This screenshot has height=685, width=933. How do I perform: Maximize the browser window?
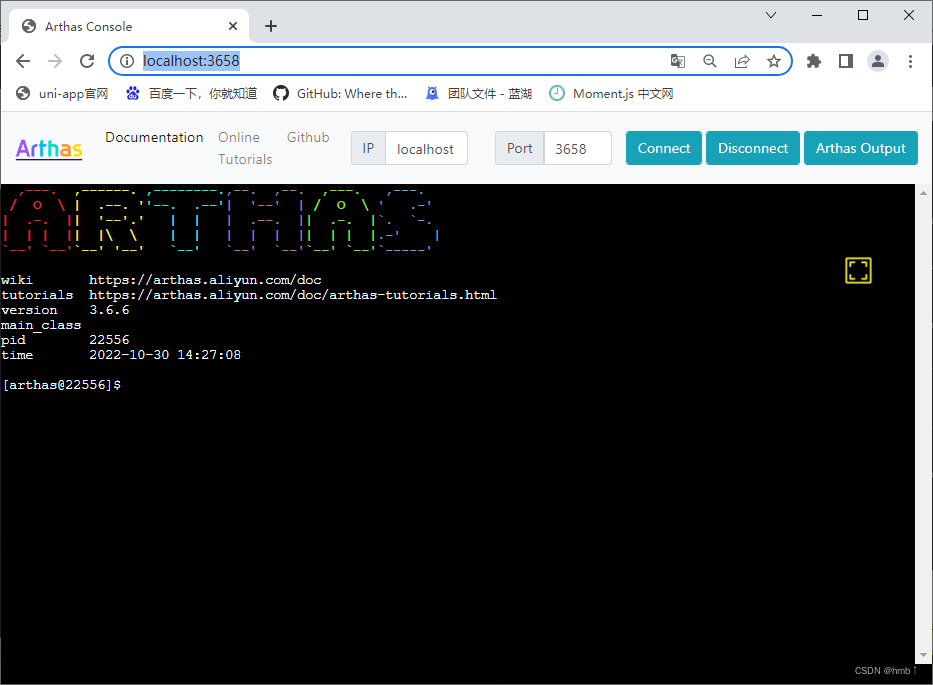[x=863, y=15]
